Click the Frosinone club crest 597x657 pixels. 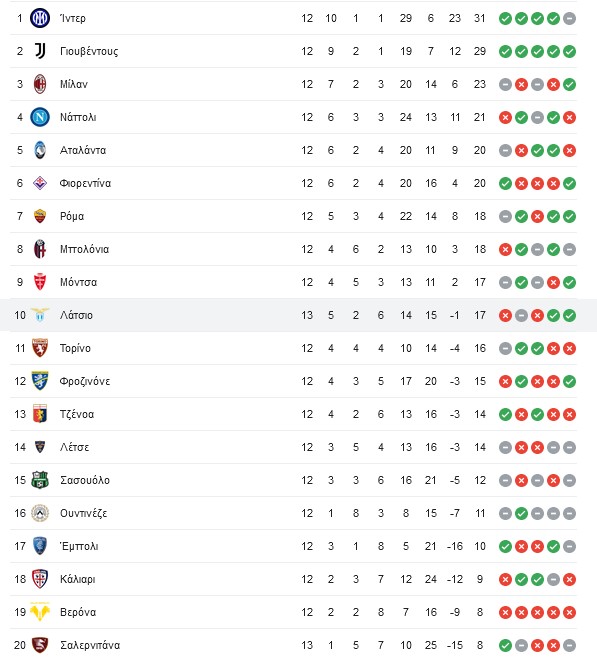click(40, 381)
